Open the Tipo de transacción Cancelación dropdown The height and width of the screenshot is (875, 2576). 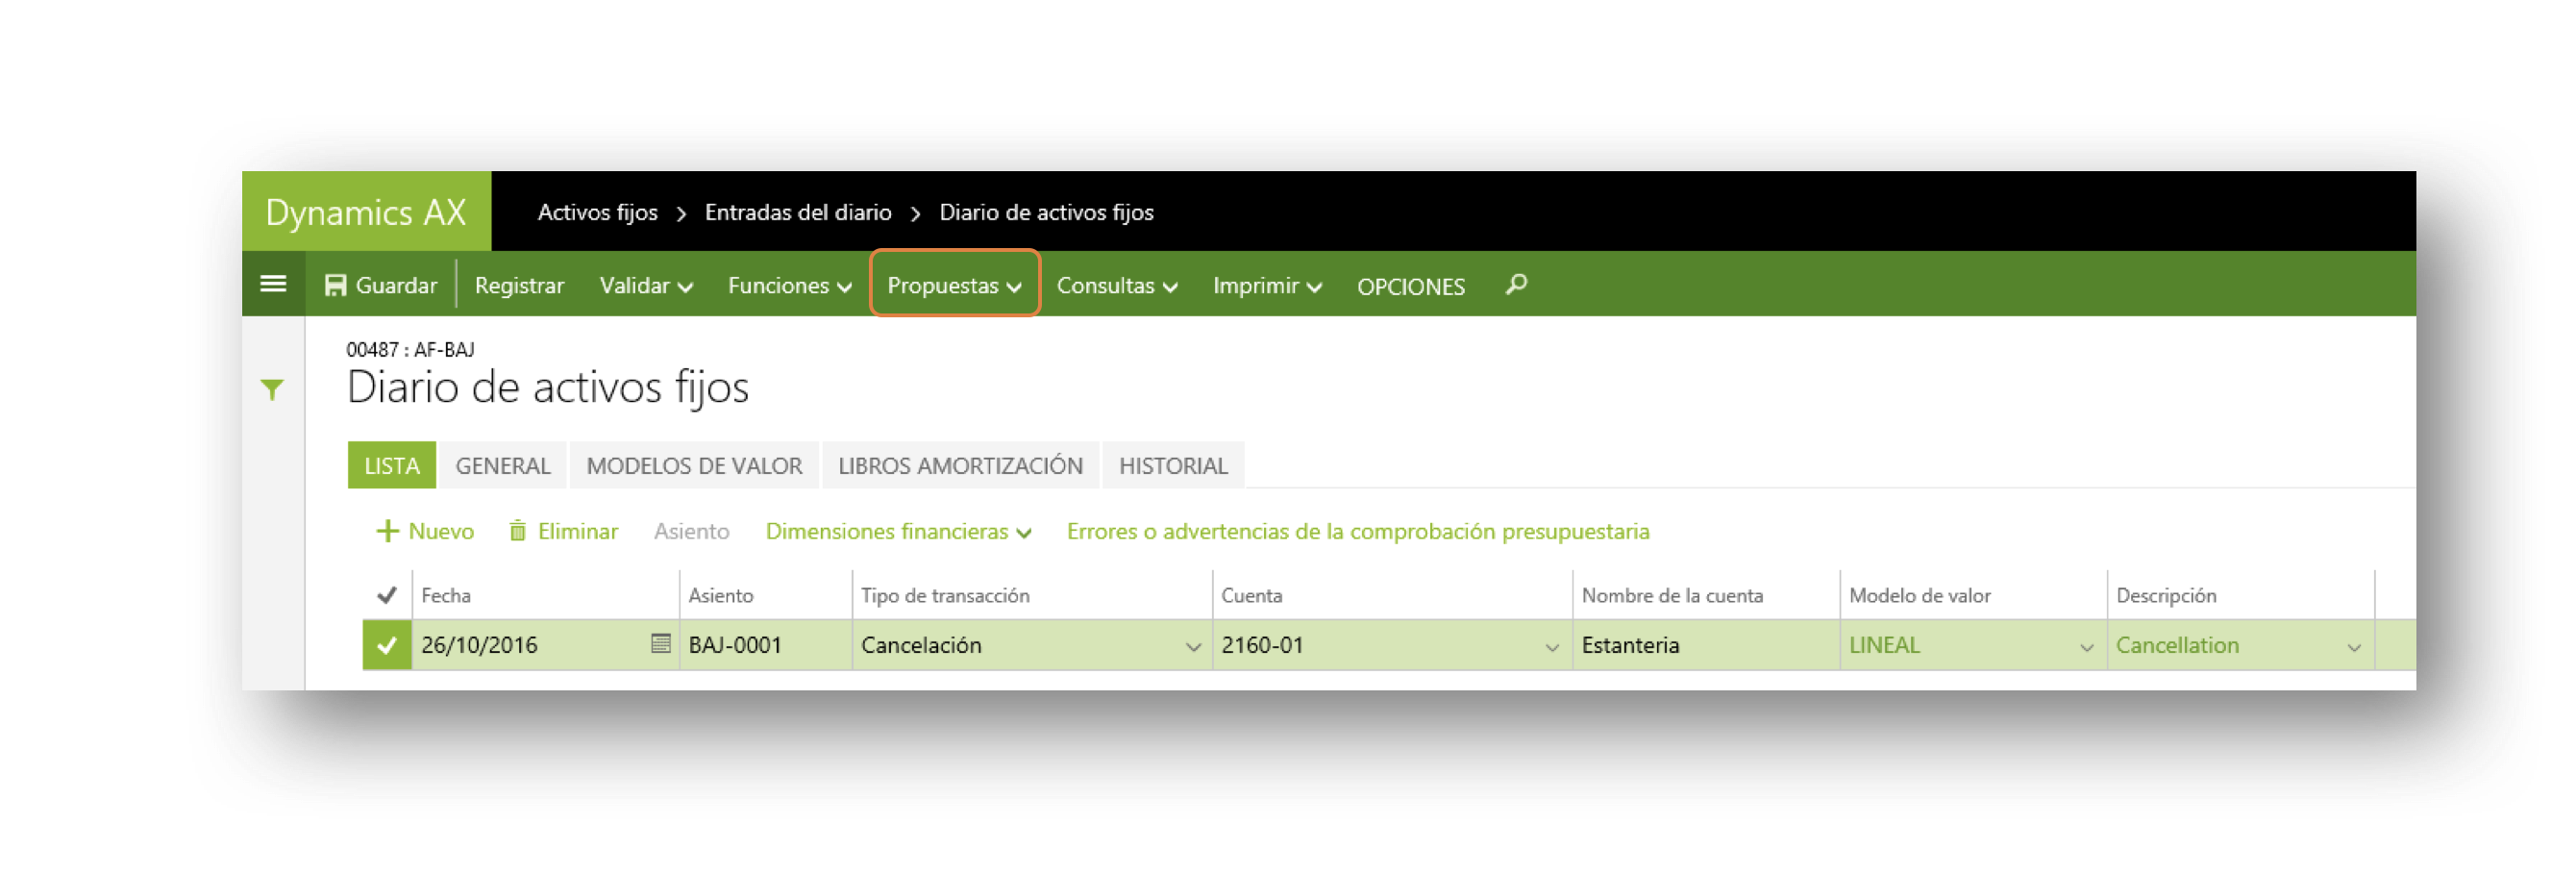1192,646
